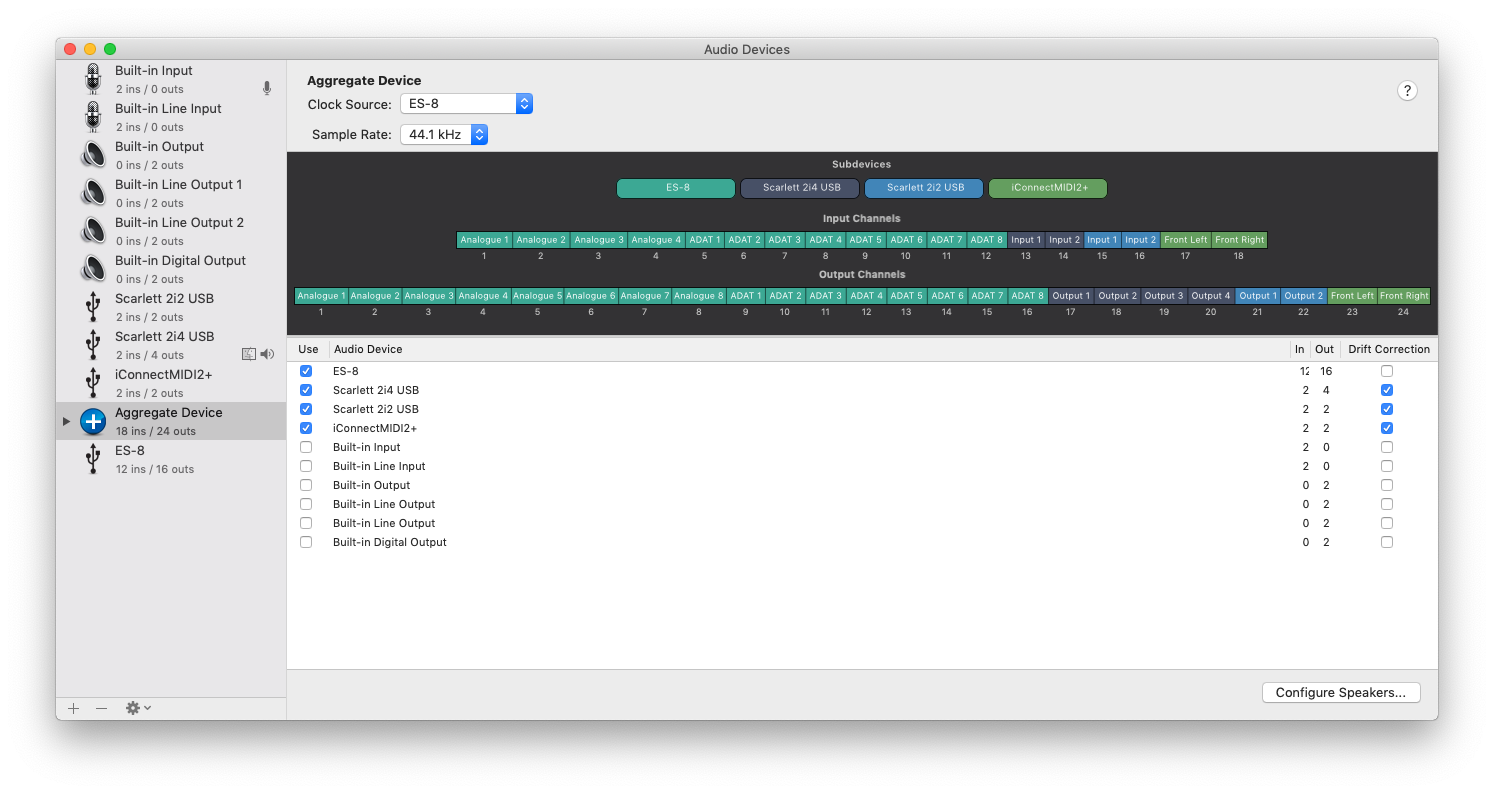The height and width of the screenshot is (794, 1494).
Task: Open the Clock Source dropdown
Action: [x=466, y=104]
